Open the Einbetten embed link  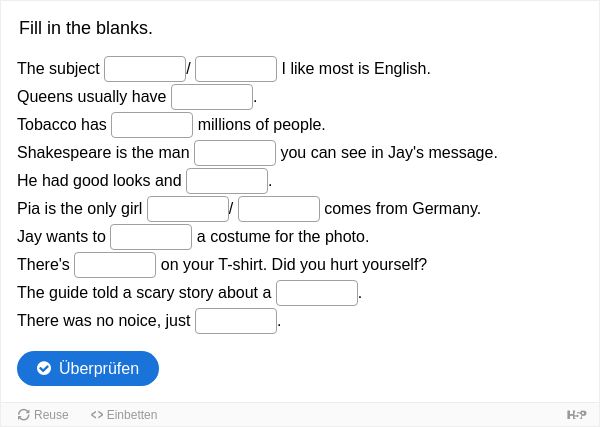[124, 415]
